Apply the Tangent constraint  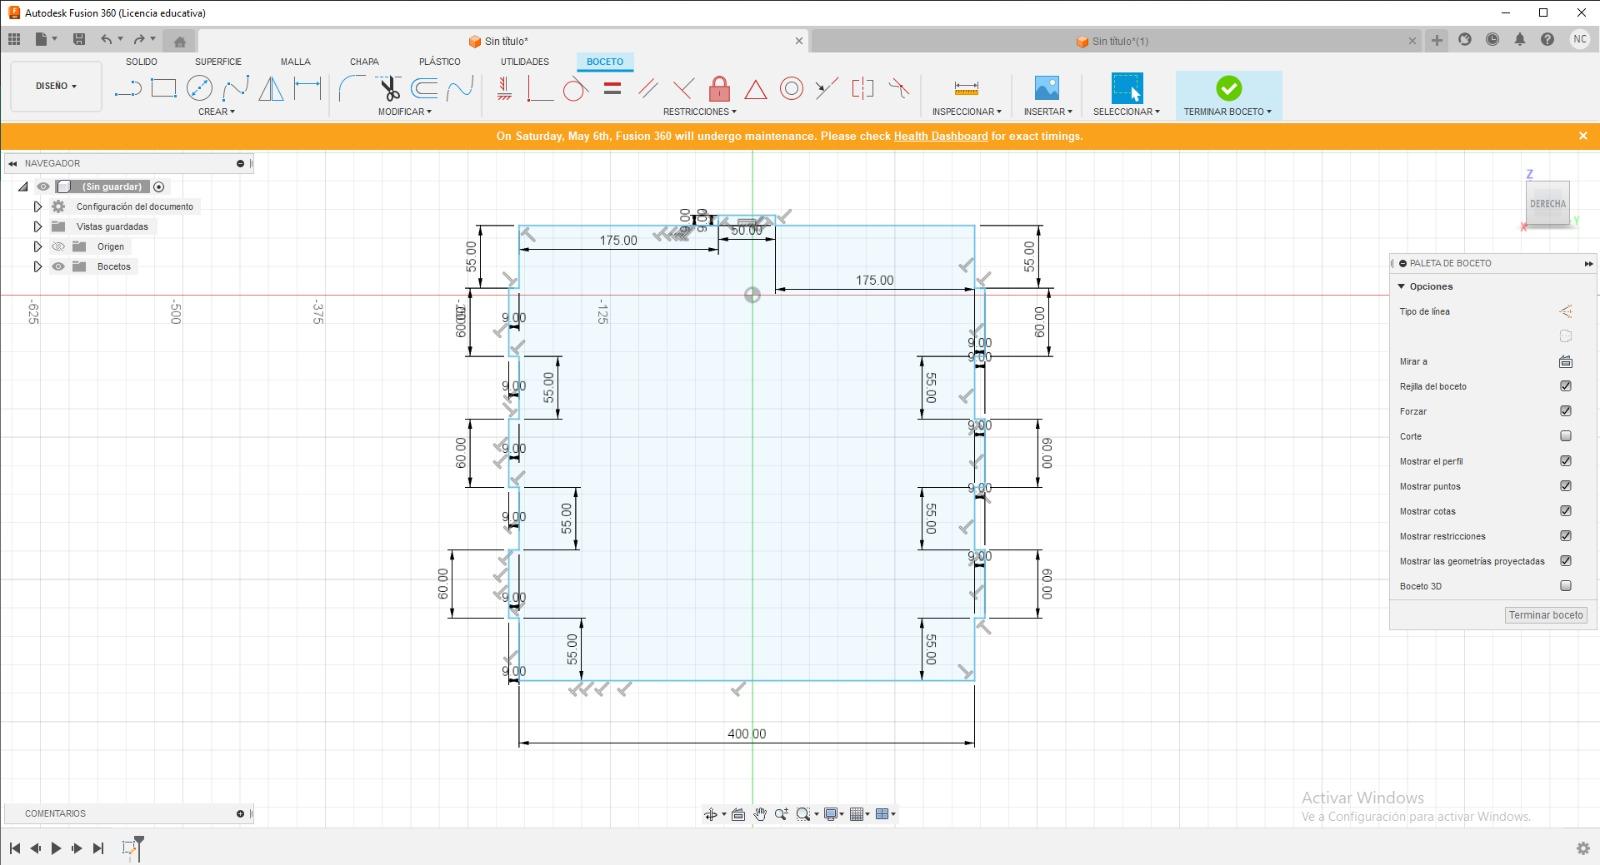[575, 89]
